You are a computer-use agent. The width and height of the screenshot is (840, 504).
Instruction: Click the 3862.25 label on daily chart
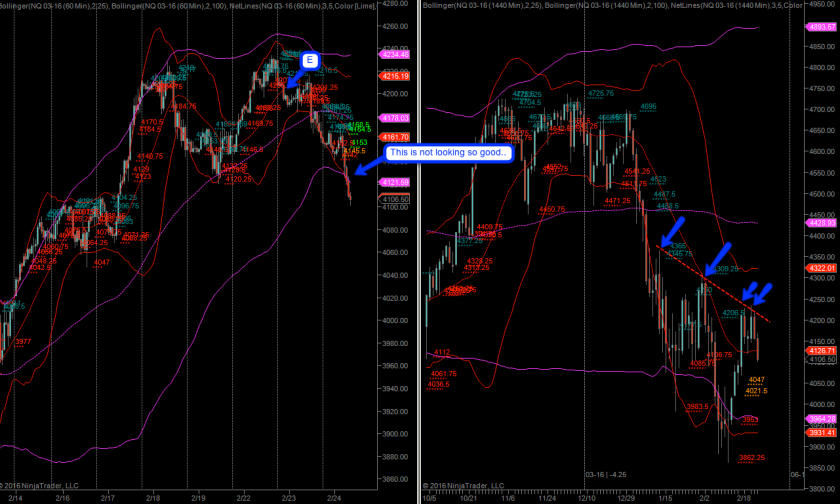[752, 458]
